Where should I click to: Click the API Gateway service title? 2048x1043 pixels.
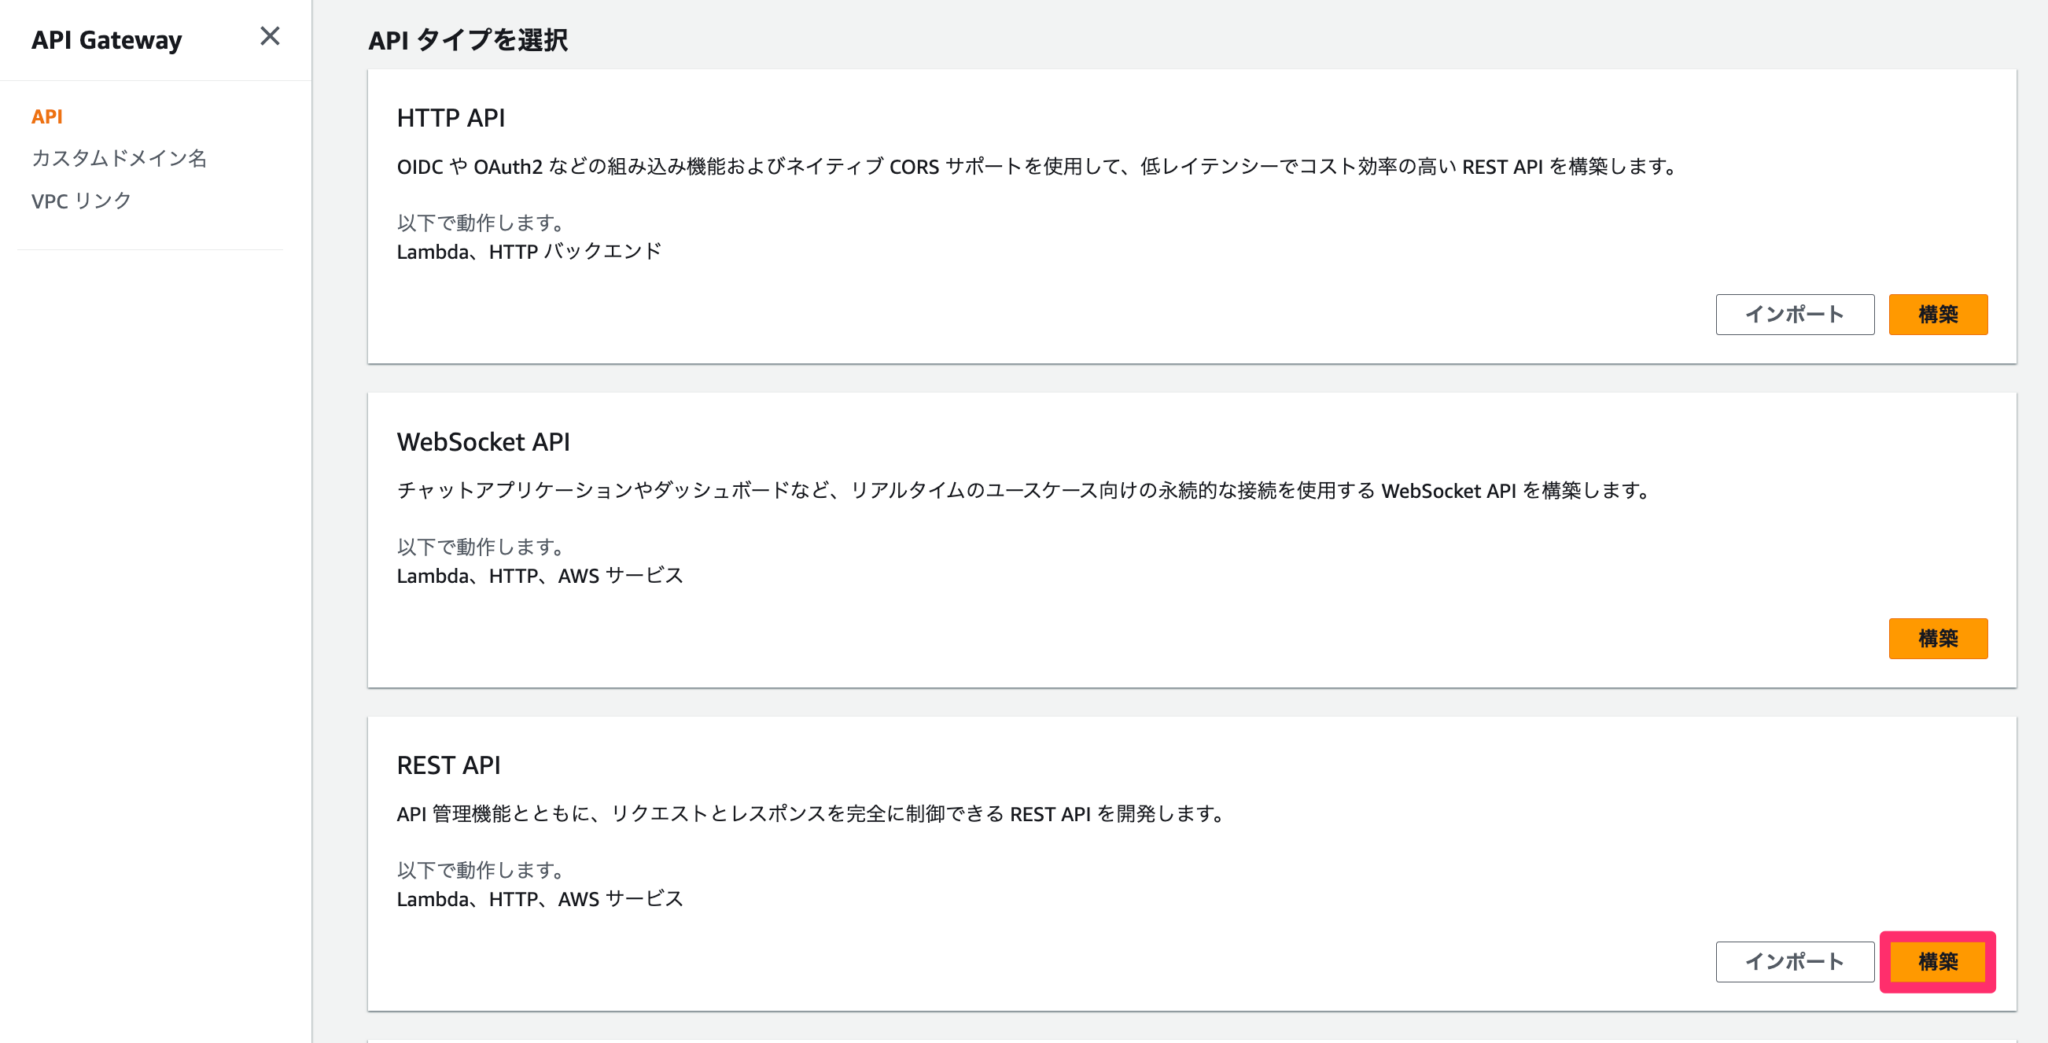(x=106, y=40)
